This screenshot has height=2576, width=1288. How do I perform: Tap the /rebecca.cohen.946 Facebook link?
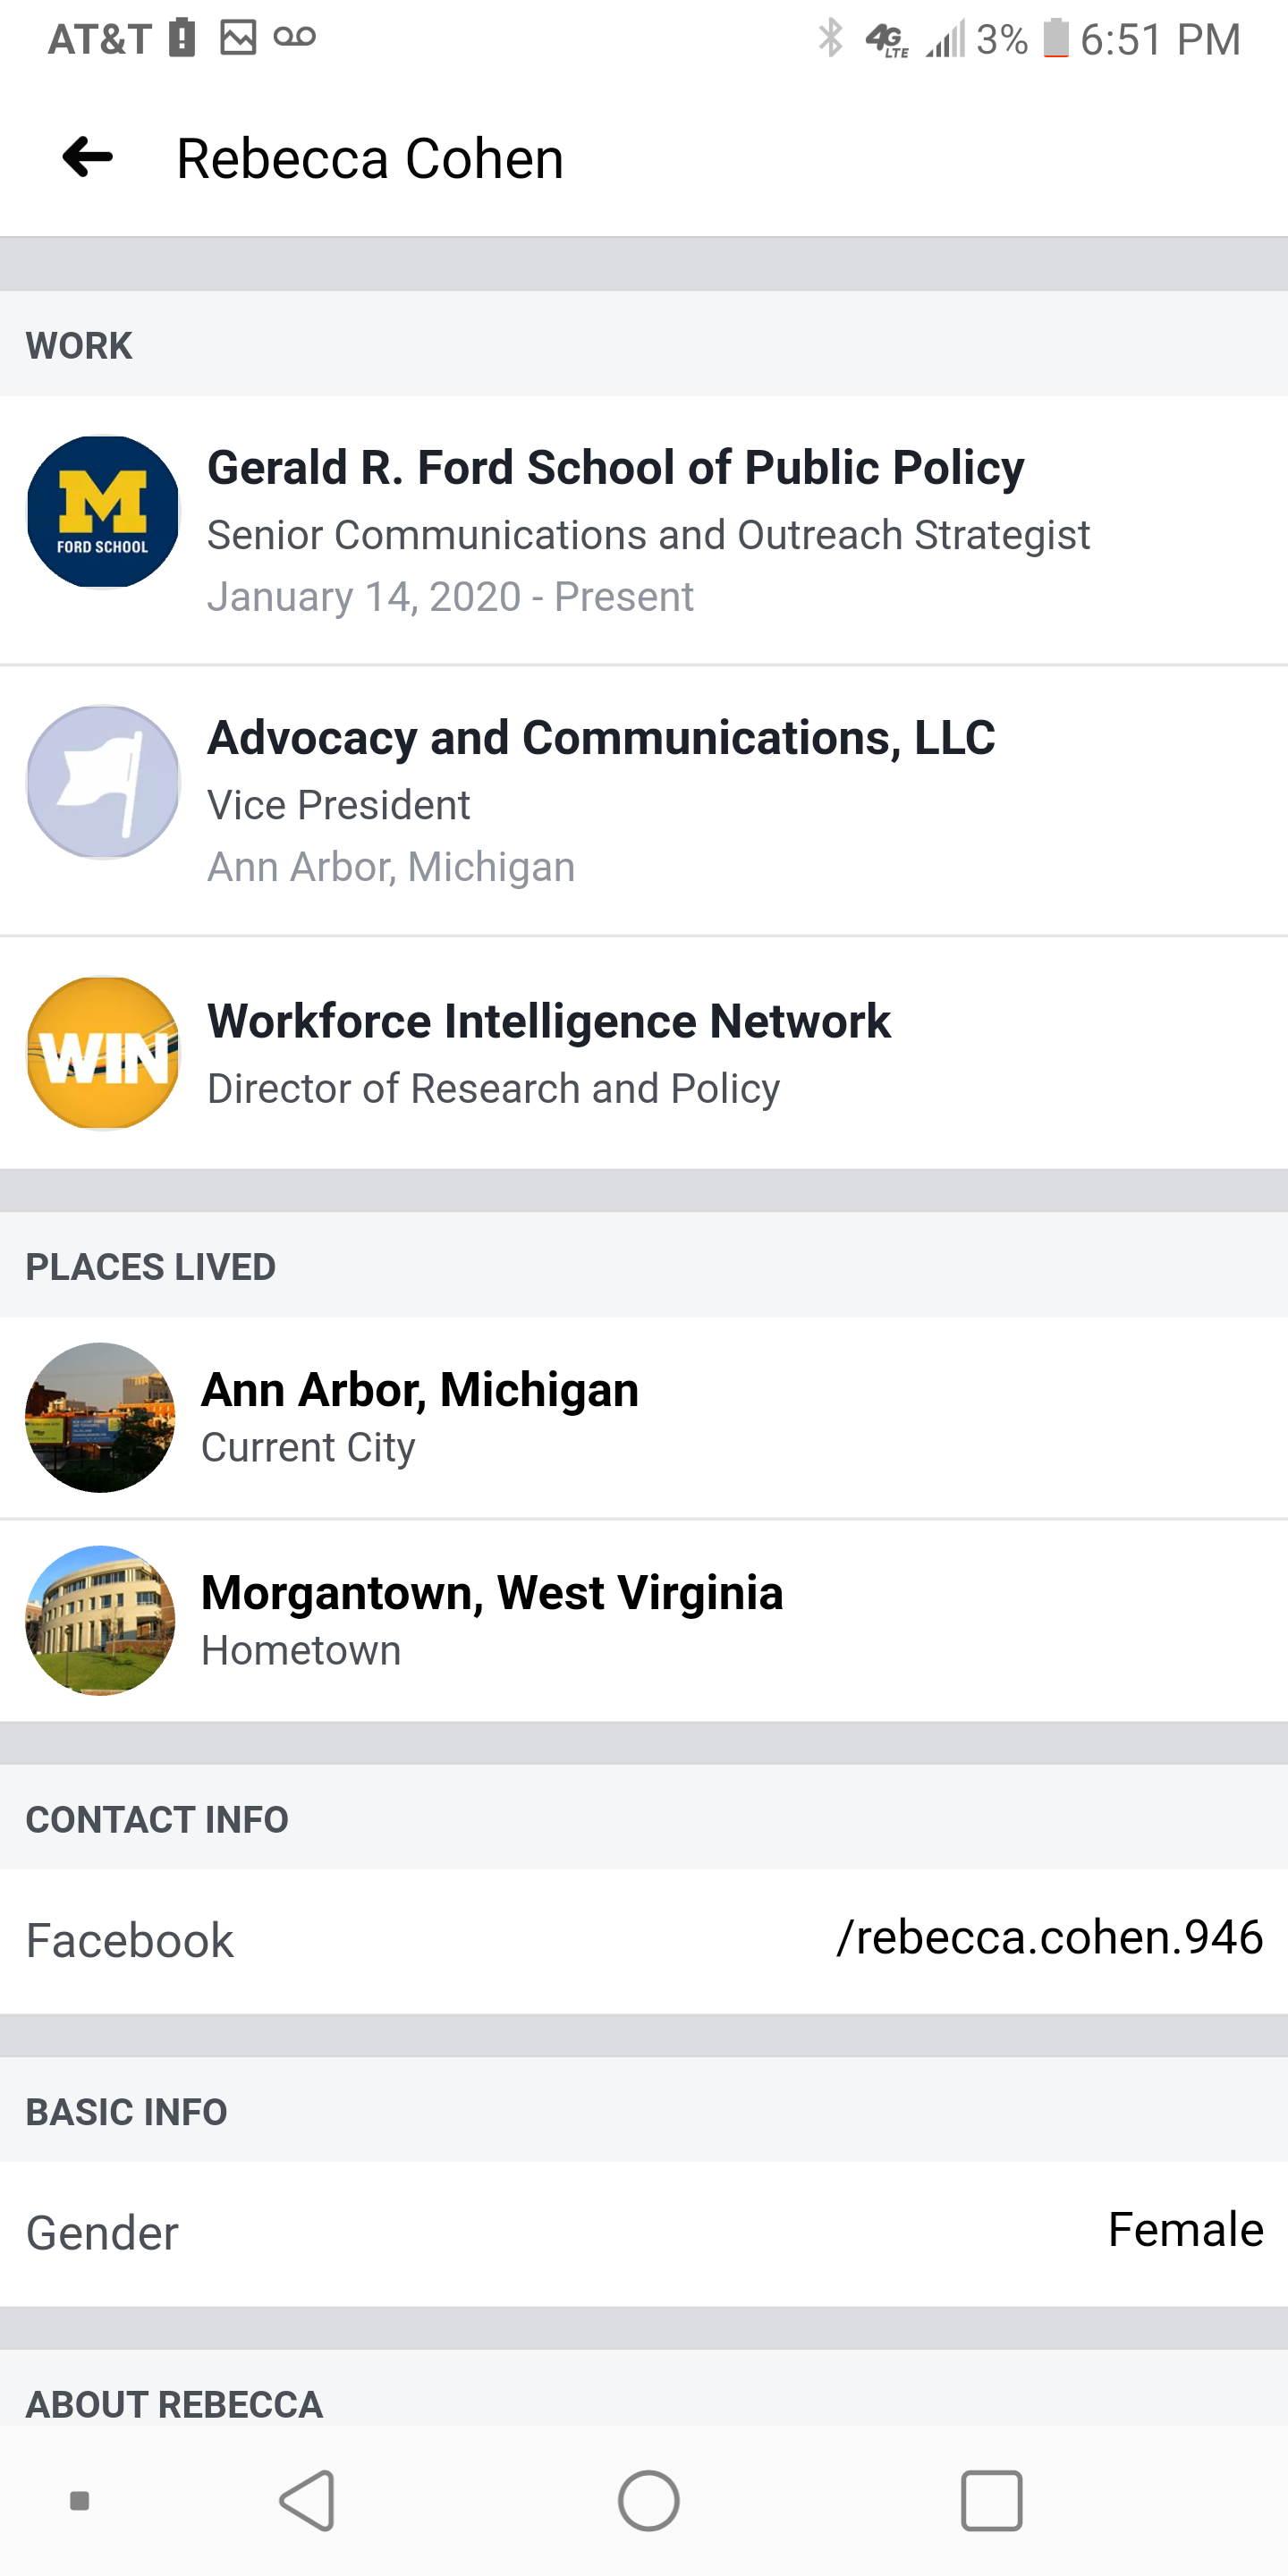tap(1049, 1938)
